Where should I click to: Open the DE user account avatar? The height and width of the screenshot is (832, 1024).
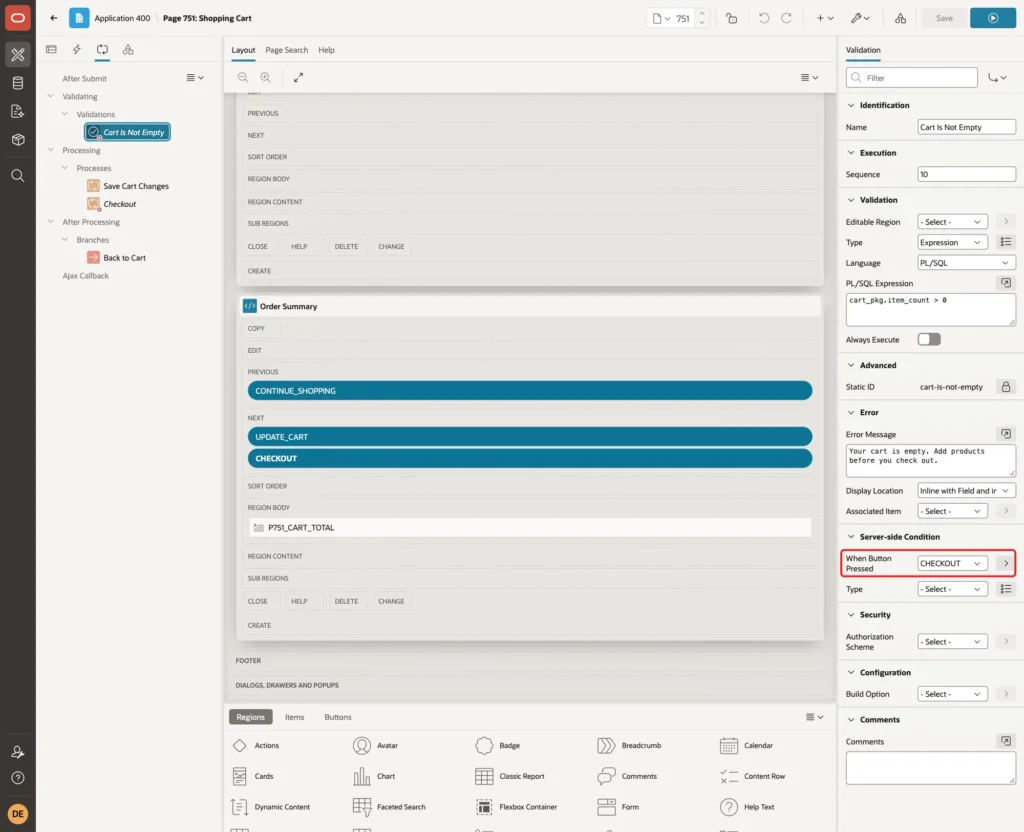pos(18,814)
